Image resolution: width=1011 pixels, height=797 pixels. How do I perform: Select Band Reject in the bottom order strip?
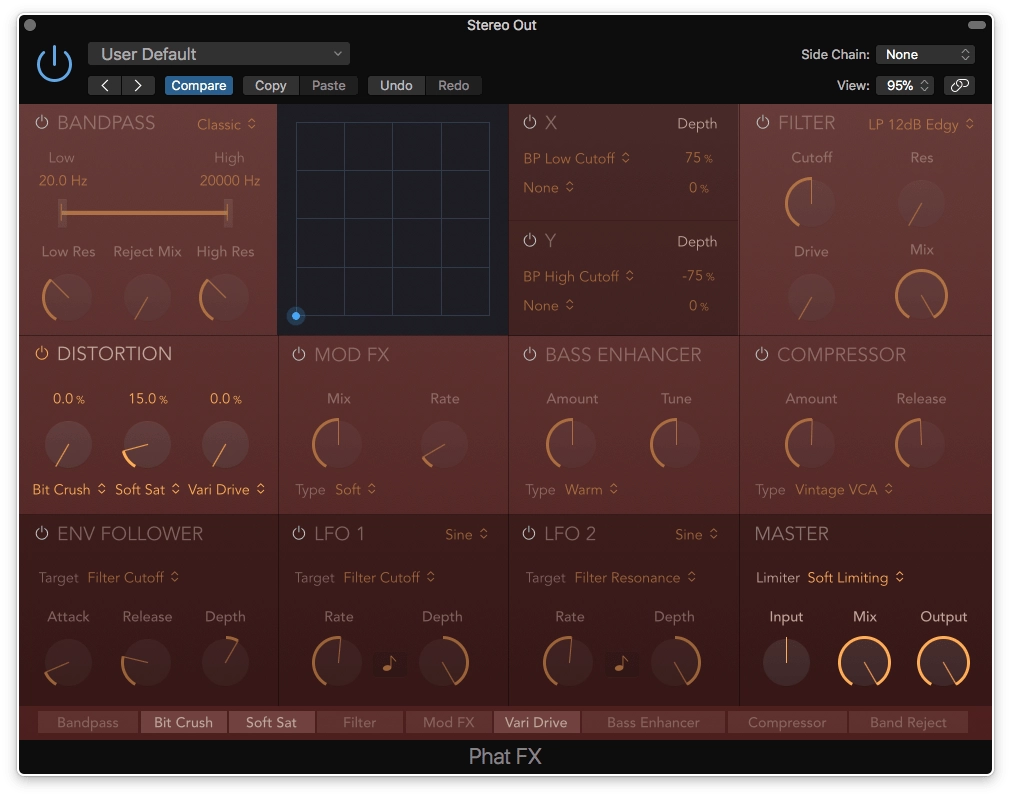tap(908, 722)
